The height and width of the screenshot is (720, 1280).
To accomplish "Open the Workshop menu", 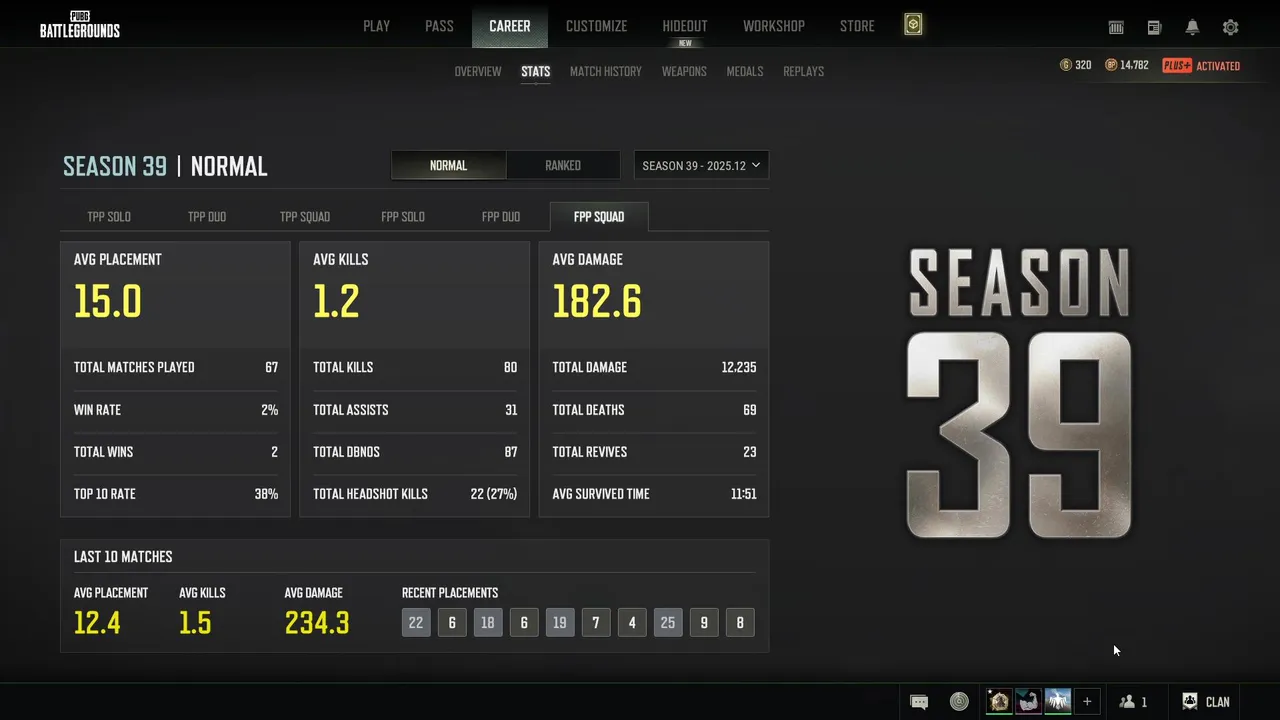I will pos(774,26).
